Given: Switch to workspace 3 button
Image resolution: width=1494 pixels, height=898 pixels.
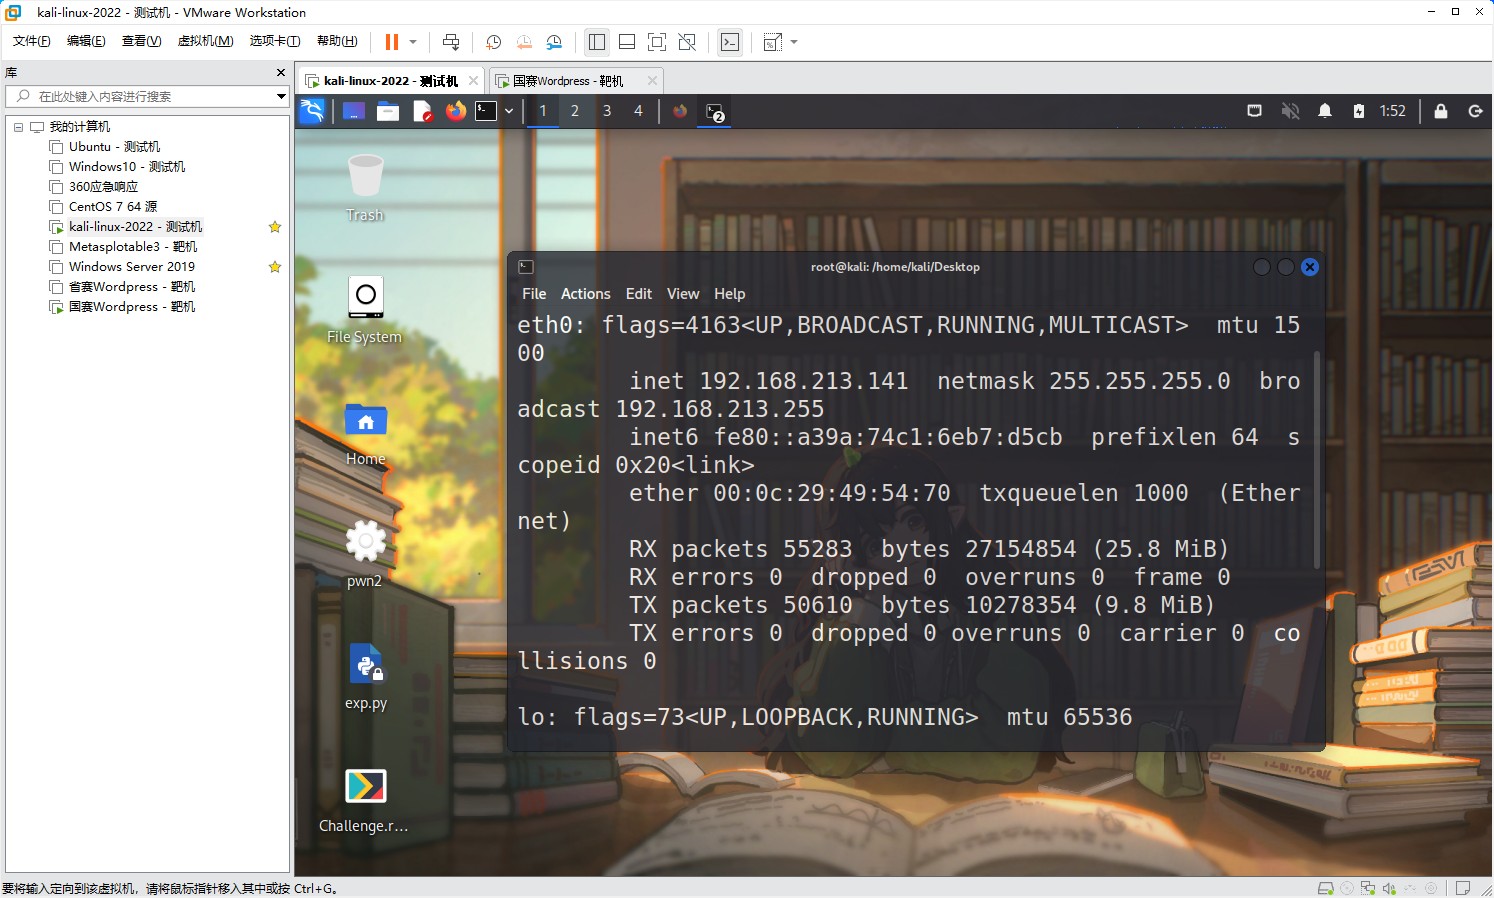Looking at the screenshot, I should click(x=607, y=111).
